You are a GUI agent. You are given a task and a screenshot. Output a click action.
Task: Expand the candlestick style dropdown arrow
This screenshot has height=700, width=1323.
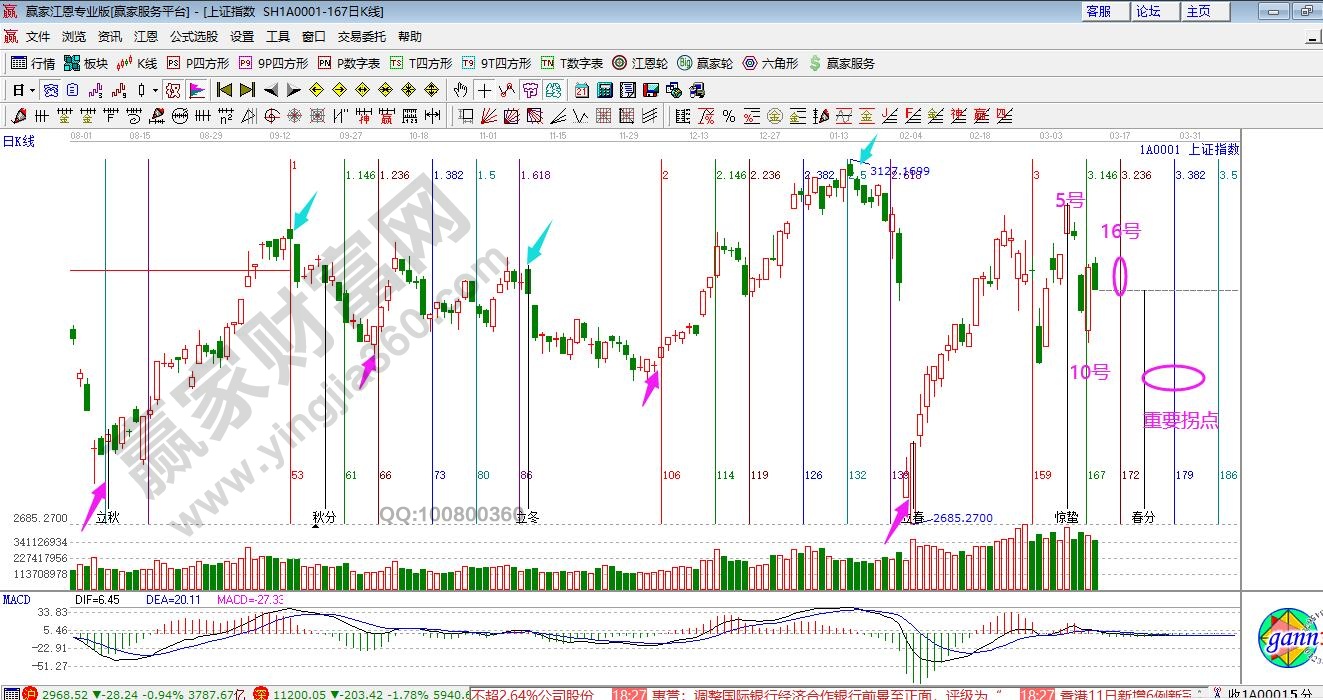pyautogui.click(x=156, y=90)
